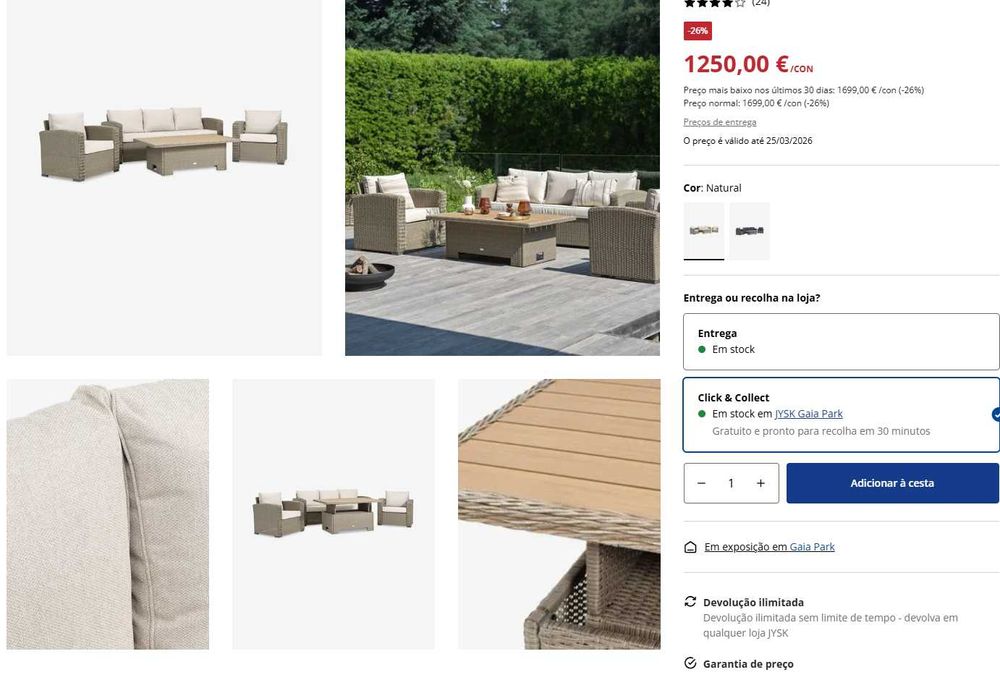Open the Em exposição em Gaia Park link

point(769,547)
